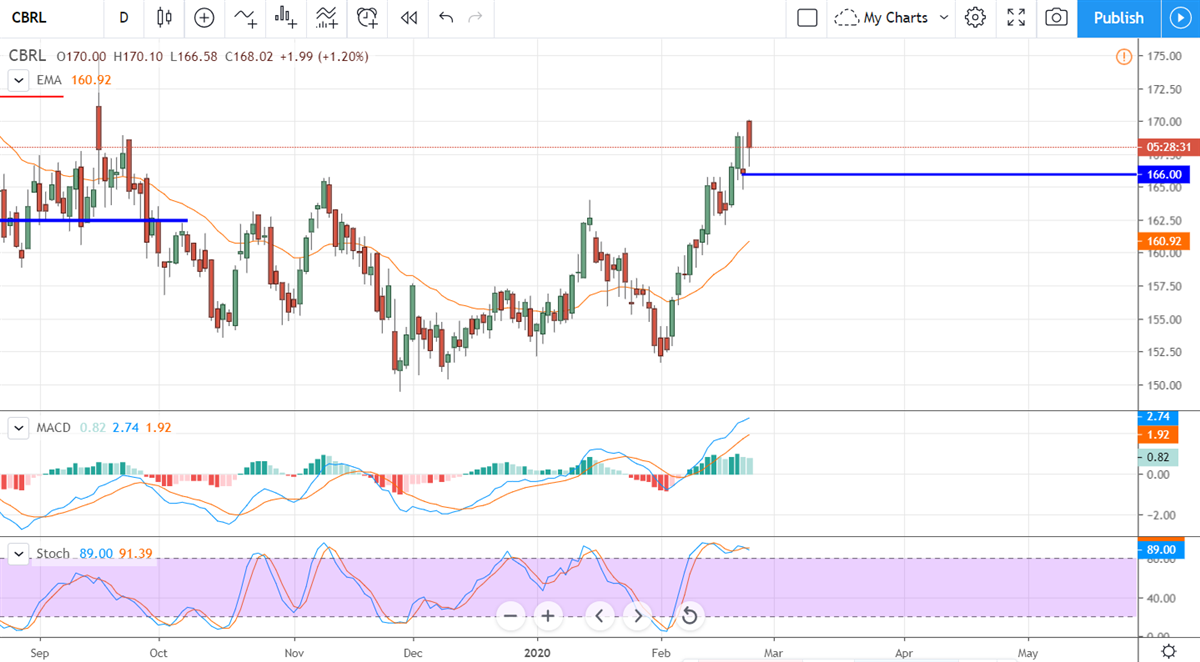Collapse the Stoch indicator legend
This screenshot has height=662, width=1200.
tap(18, 553)
